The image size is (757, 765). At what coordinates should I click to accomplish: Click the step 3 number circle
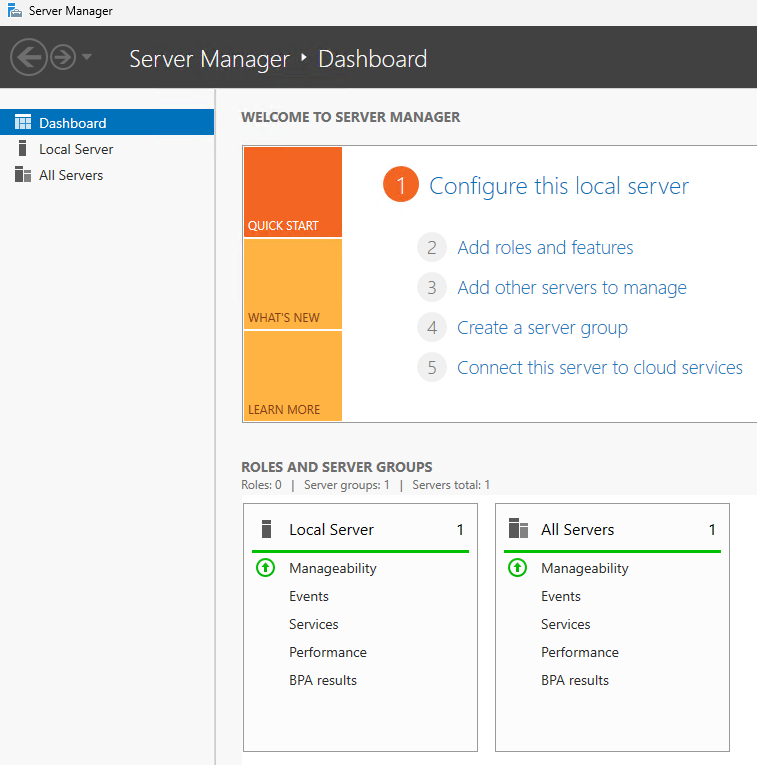coord(432,287)
